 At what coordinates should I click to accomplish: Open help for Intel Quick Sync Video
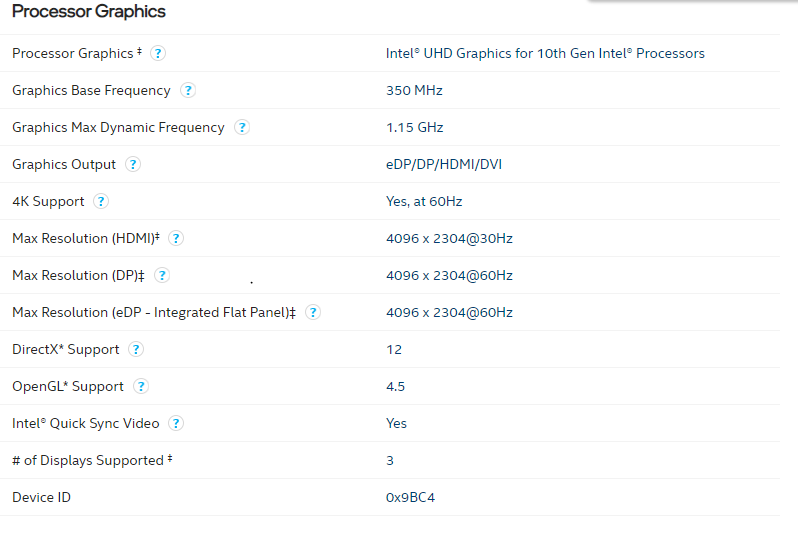[176, 424]
